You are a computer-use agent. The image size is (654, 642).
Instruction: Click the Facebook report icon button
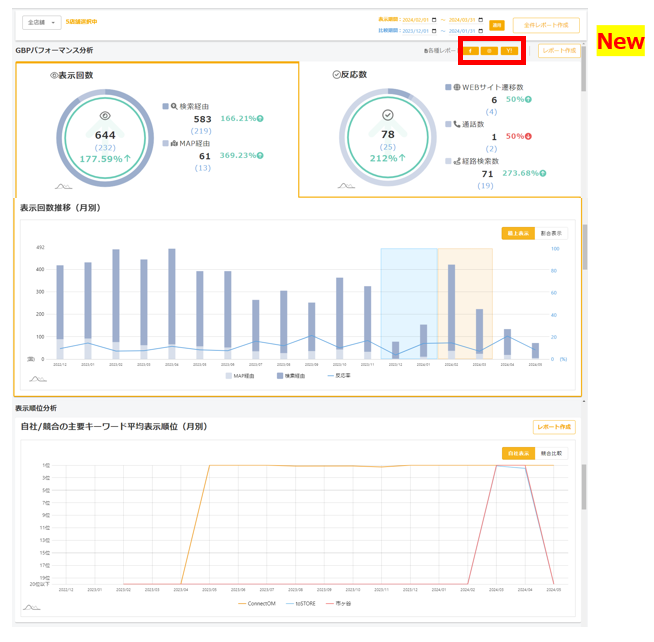coord(470,49)
